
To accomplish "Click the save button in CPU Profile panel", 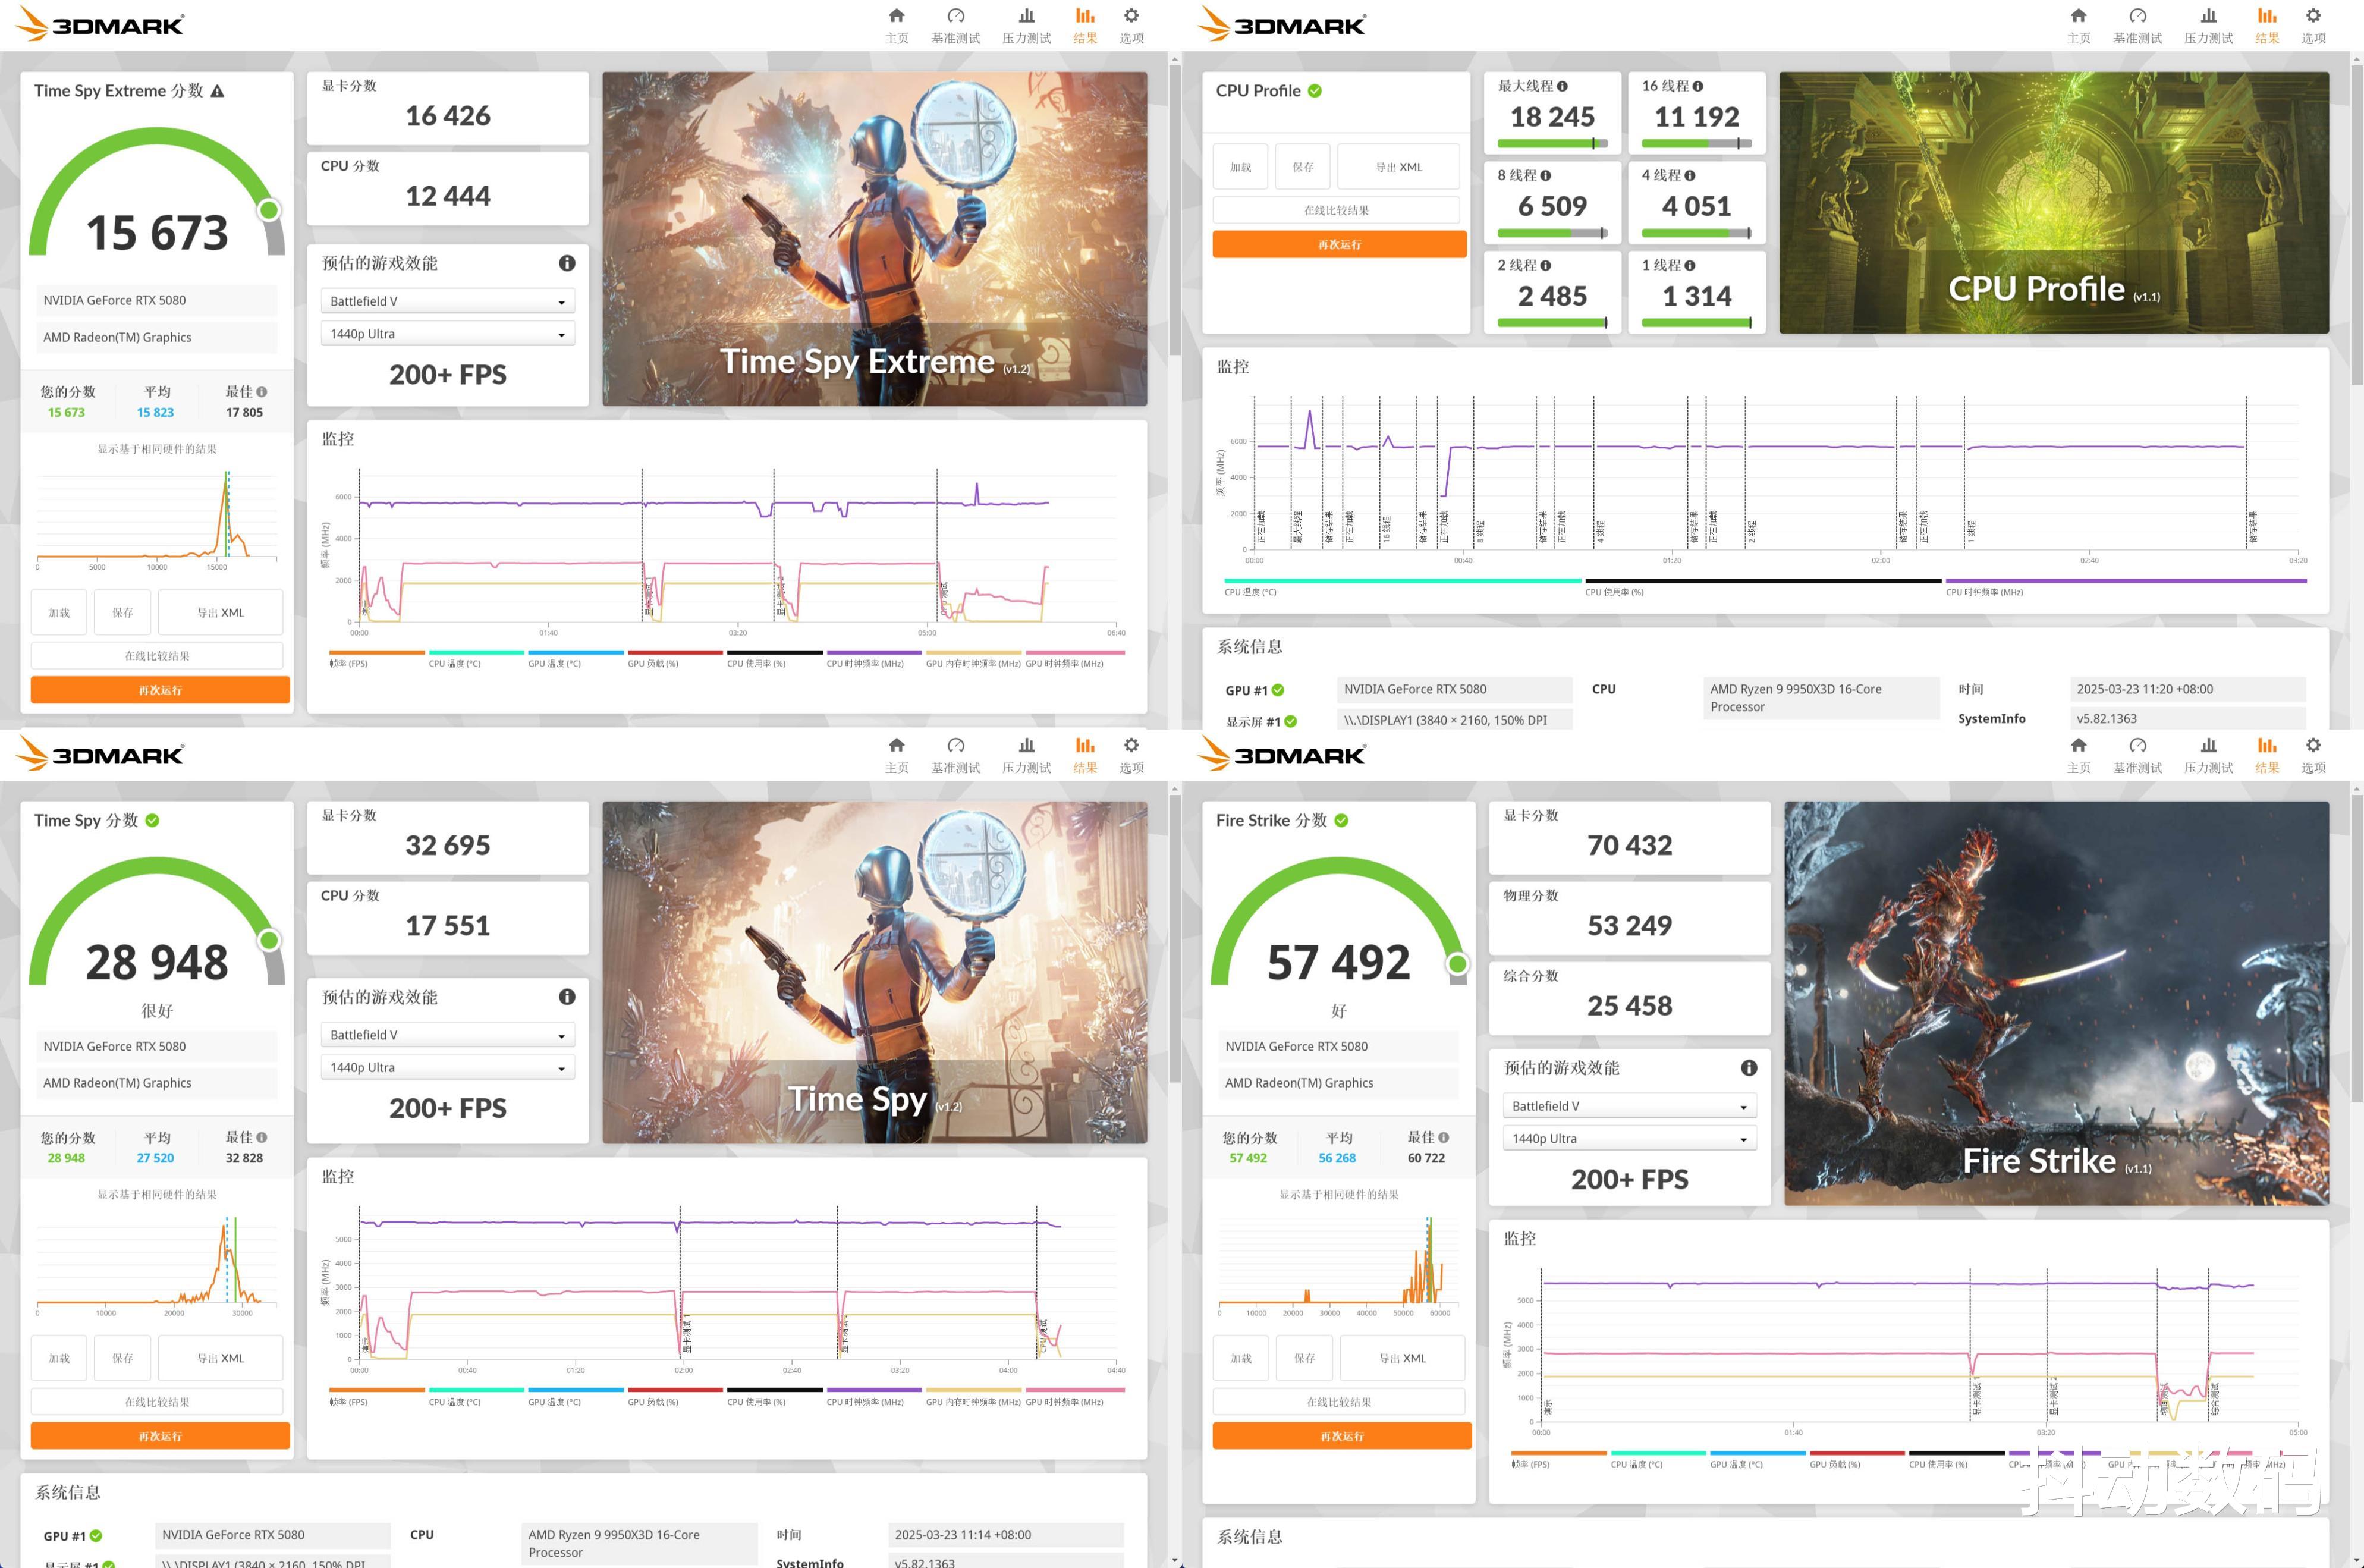I will click(x=1302, y=167).
